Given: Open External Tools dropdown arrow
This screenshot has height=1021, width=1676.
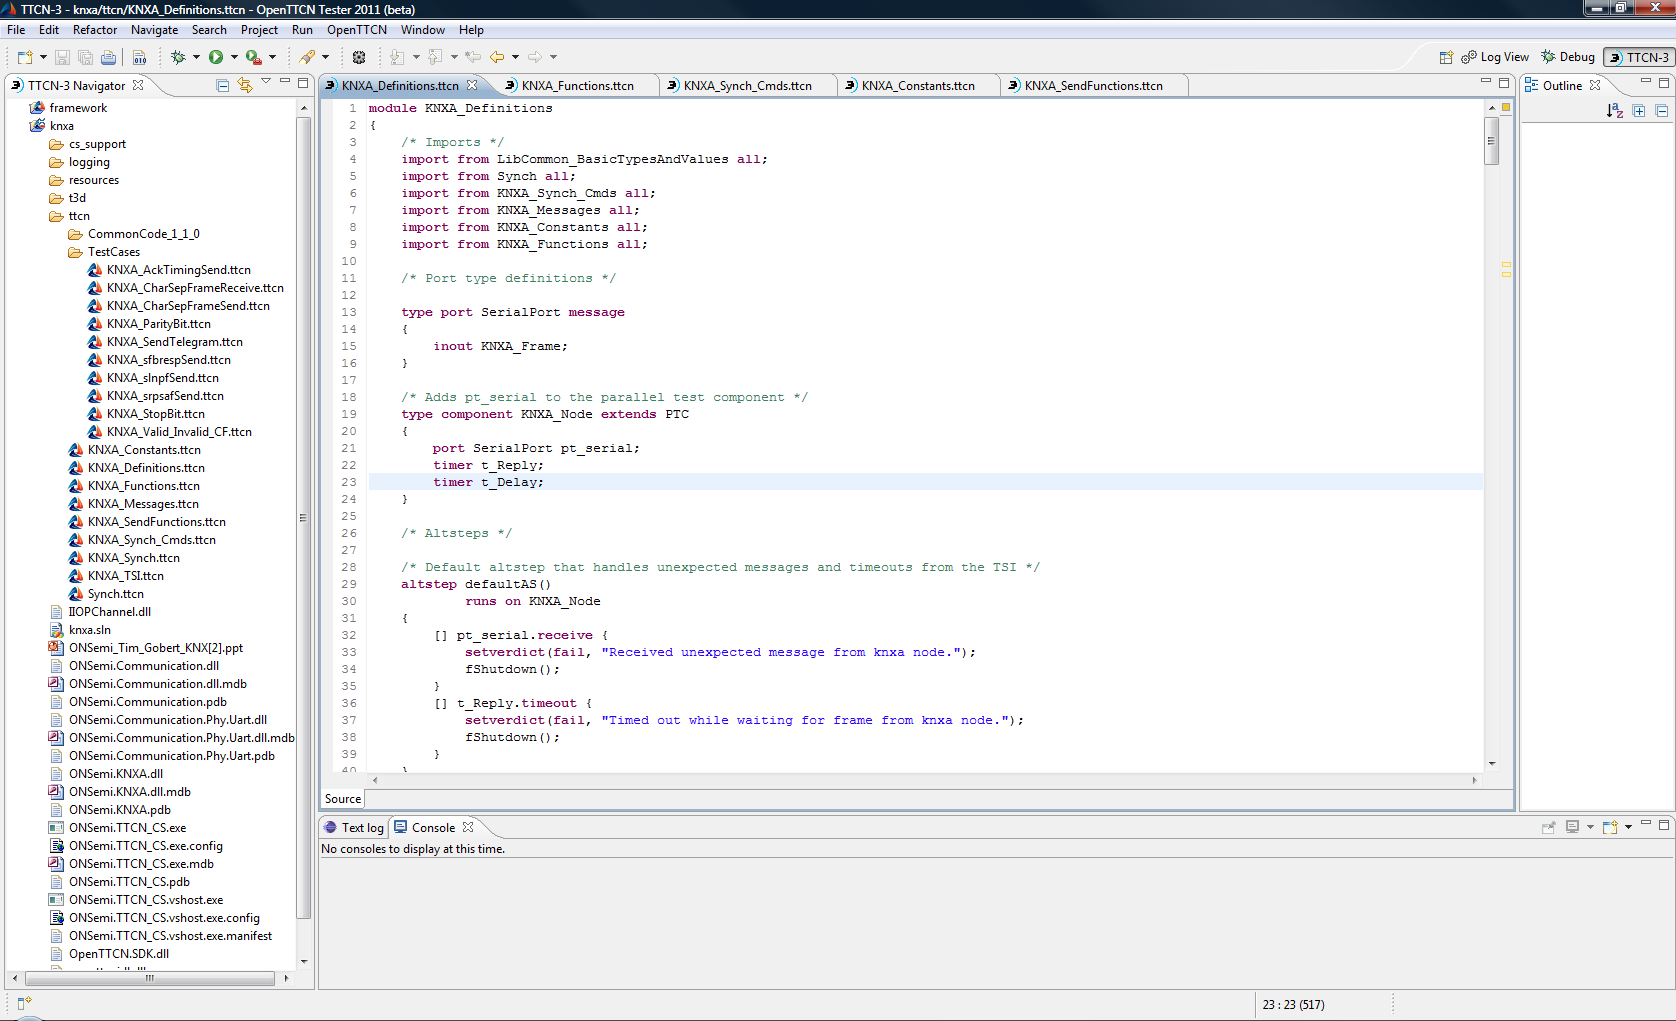Looking at the screenshot, I should click(272, 57).
